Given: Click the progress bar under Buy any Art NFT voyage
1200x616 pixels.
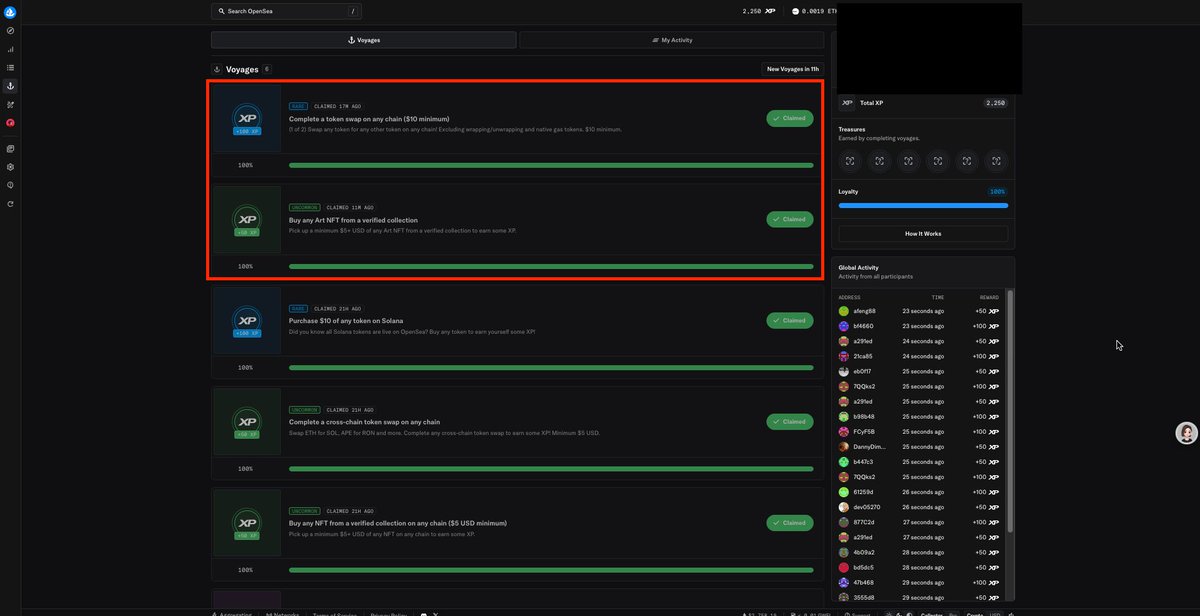Looking at the screenshot, I should click(551, 267).
